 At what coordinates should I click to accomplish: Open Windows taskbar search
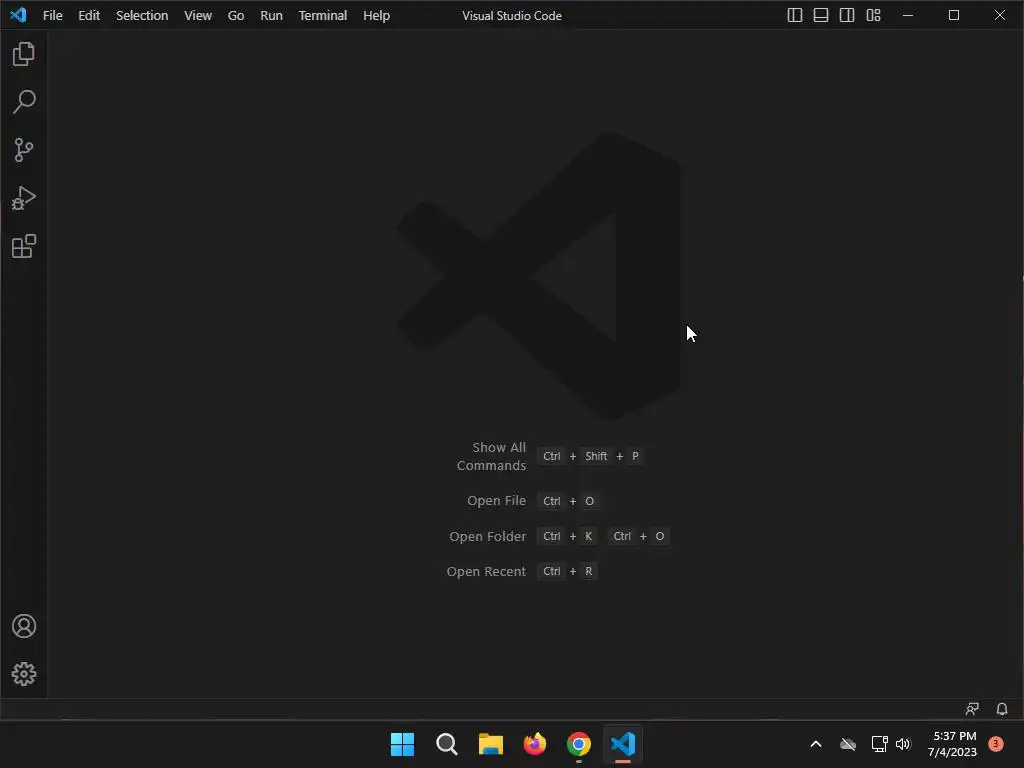(x=447, y=744)
